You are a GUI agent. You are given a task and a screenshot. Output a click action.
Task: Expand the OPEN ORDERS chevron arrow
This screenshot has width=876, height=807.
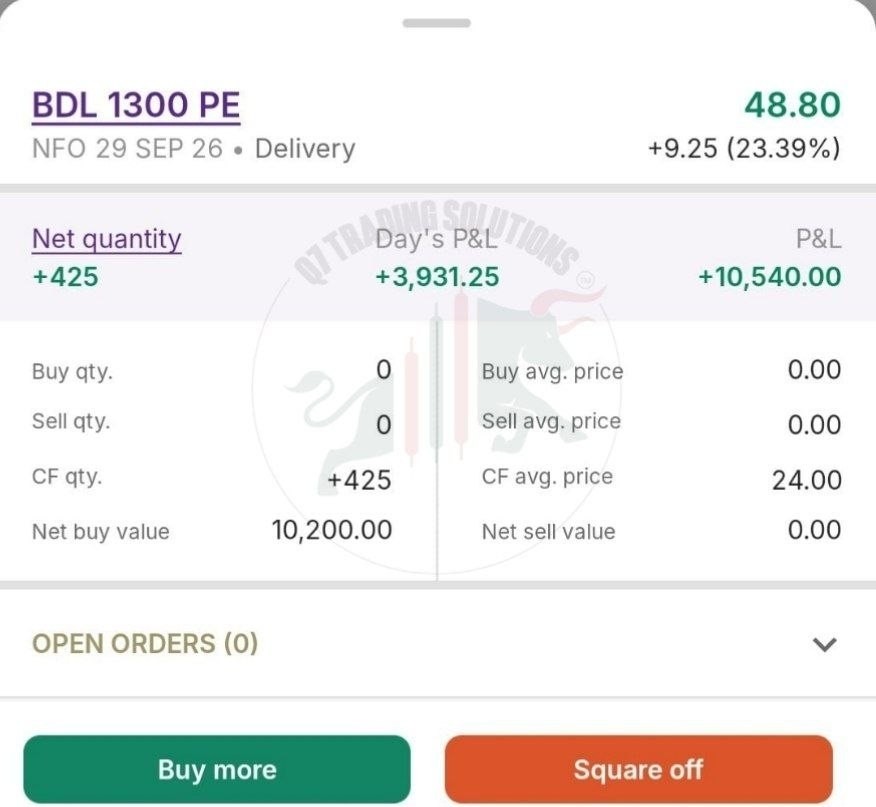pyautogui.click(x=825, y=644)
